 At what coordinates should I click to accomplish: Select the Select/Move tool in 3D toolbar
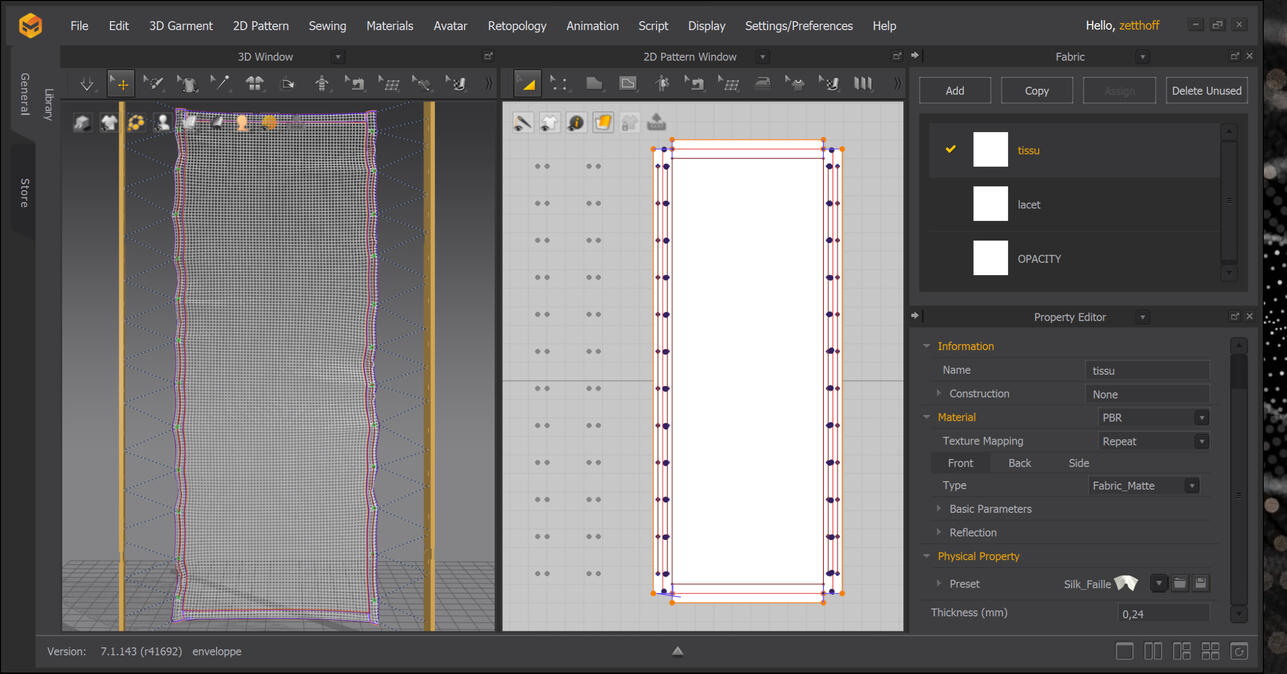point(121,84)
